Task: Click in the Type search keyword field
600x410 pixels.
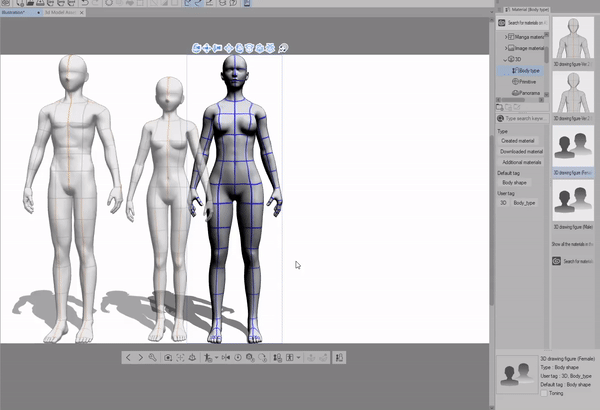Action: (523, 118)
